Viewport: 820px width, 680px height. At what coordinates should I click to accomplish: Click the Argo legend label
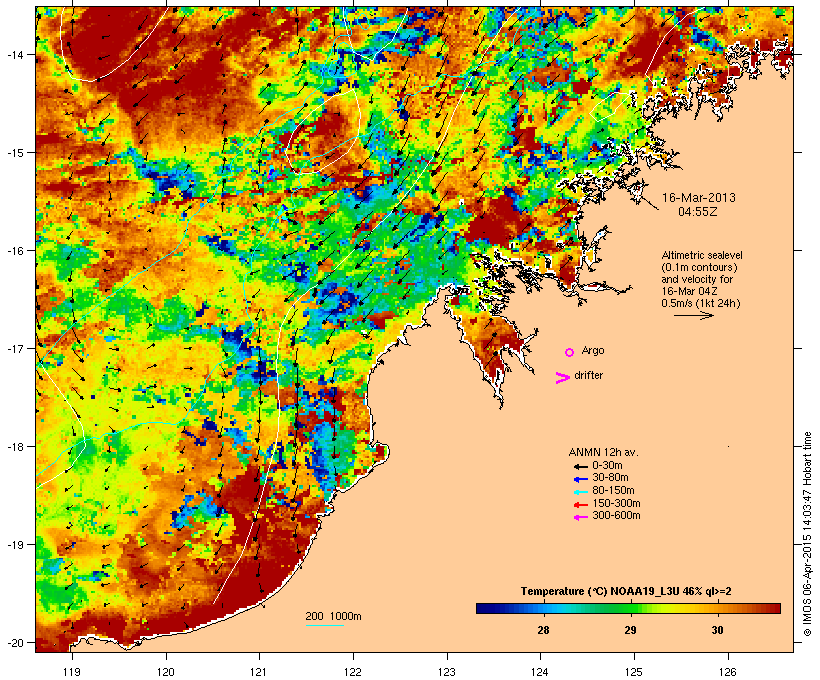click(593, 350)
